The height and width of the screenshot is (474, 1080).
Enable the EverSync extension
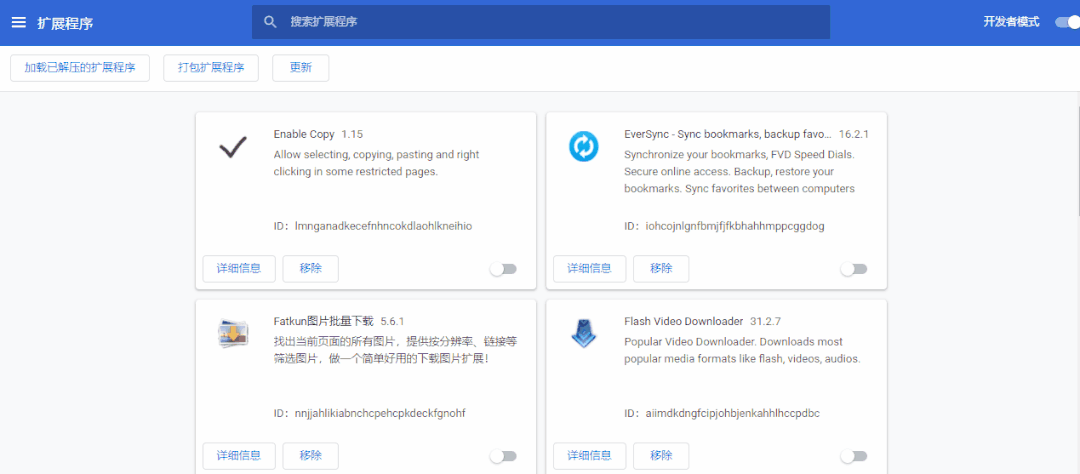853,269
